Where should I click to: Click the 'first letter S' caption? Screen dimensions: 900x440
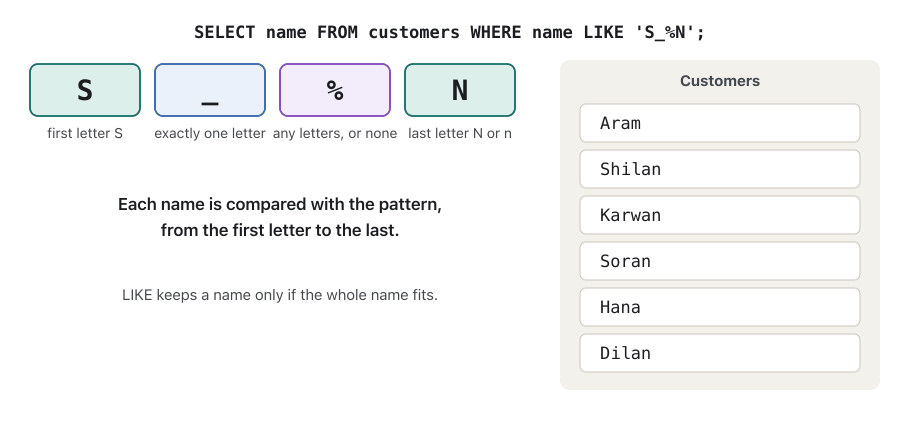click(85, 133)
